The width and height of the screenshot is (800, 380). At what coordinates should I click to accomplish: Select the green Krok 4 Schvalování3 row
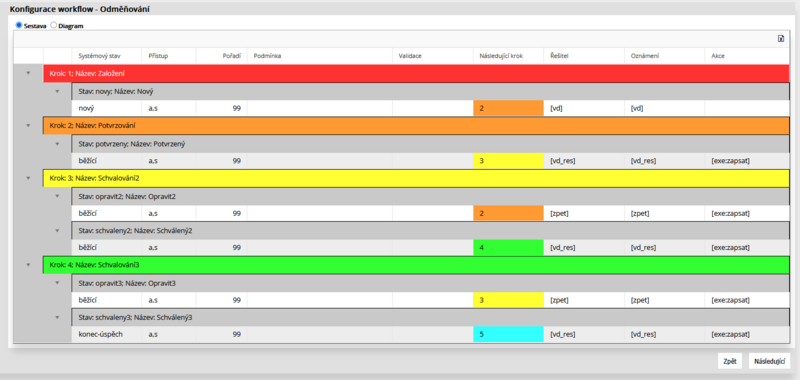tap(416, 265)
